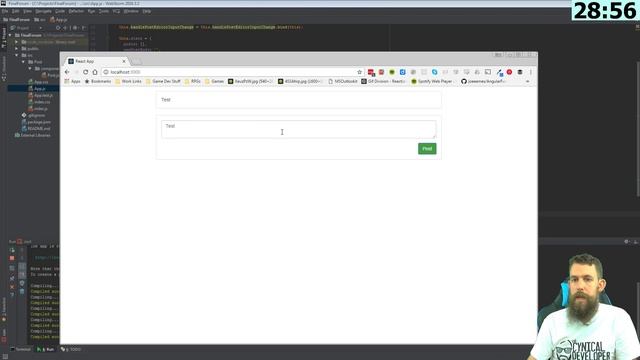Click the cast screen extension icon
640x360 pixels.
coord(488,72)
